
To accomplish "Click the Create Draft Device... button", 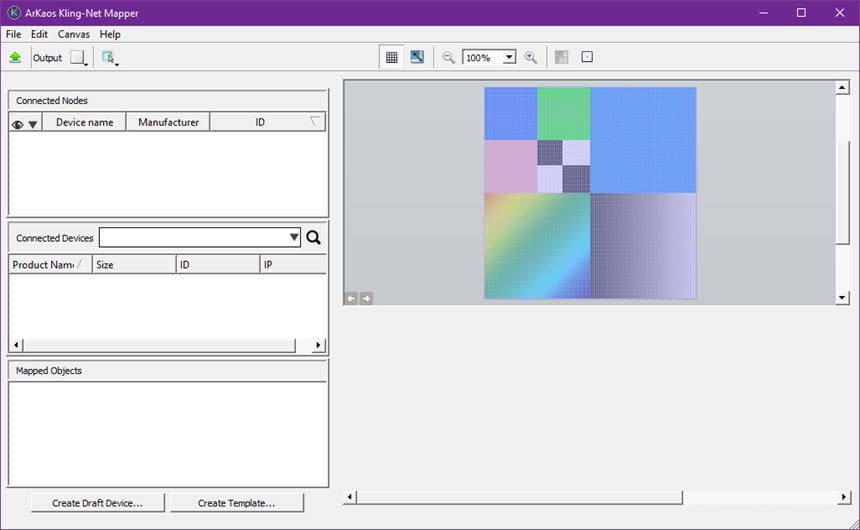I will pyautogui.click(x=98, y=503).
